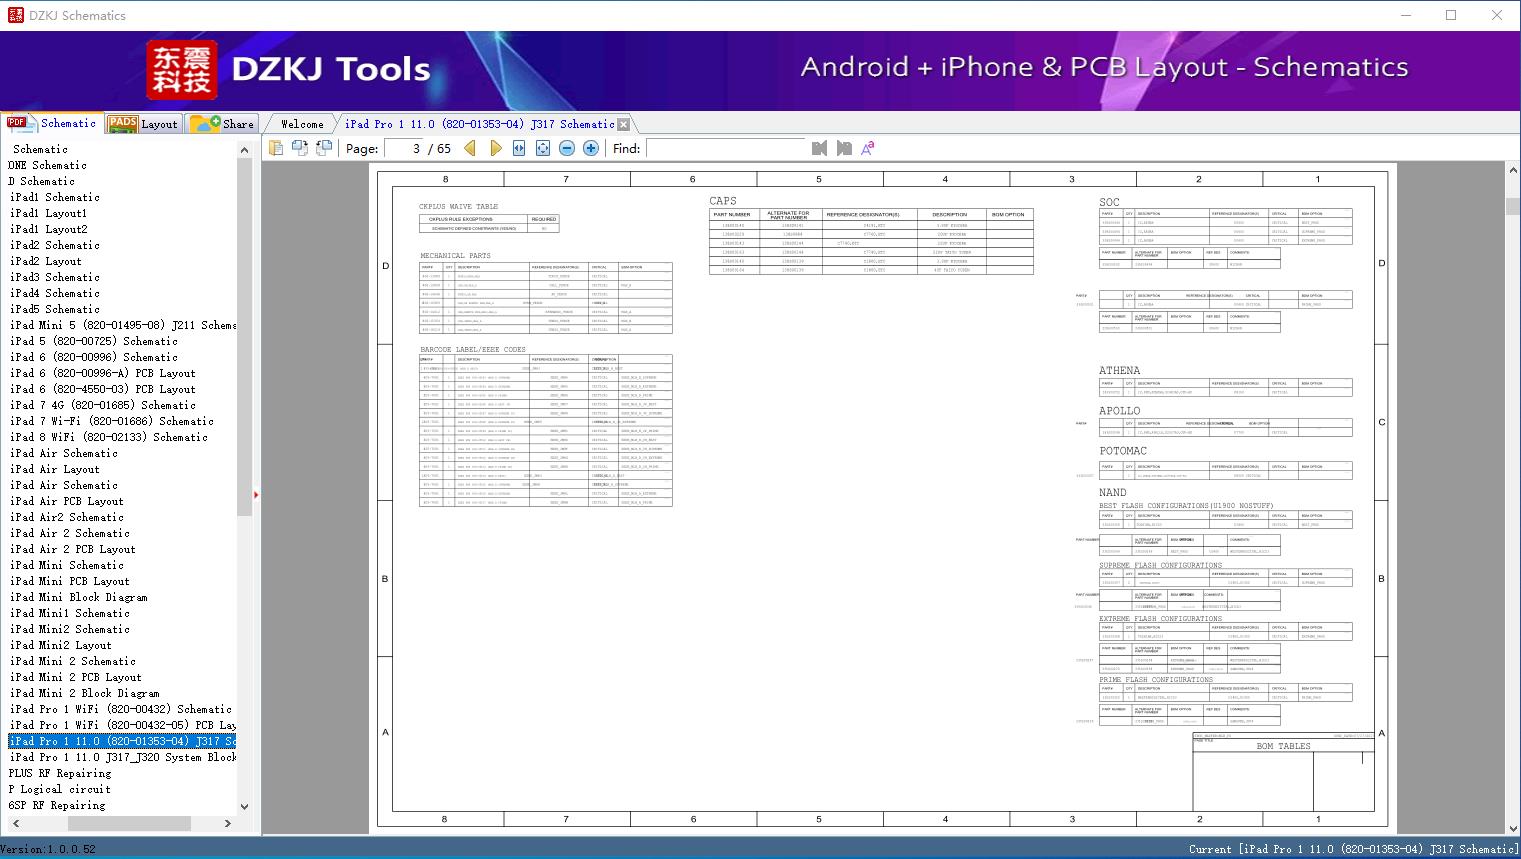Close the iPad Pro 11.0 schematic tab
Viewport: 1521px width, 859px height.
tap(624, 124)
